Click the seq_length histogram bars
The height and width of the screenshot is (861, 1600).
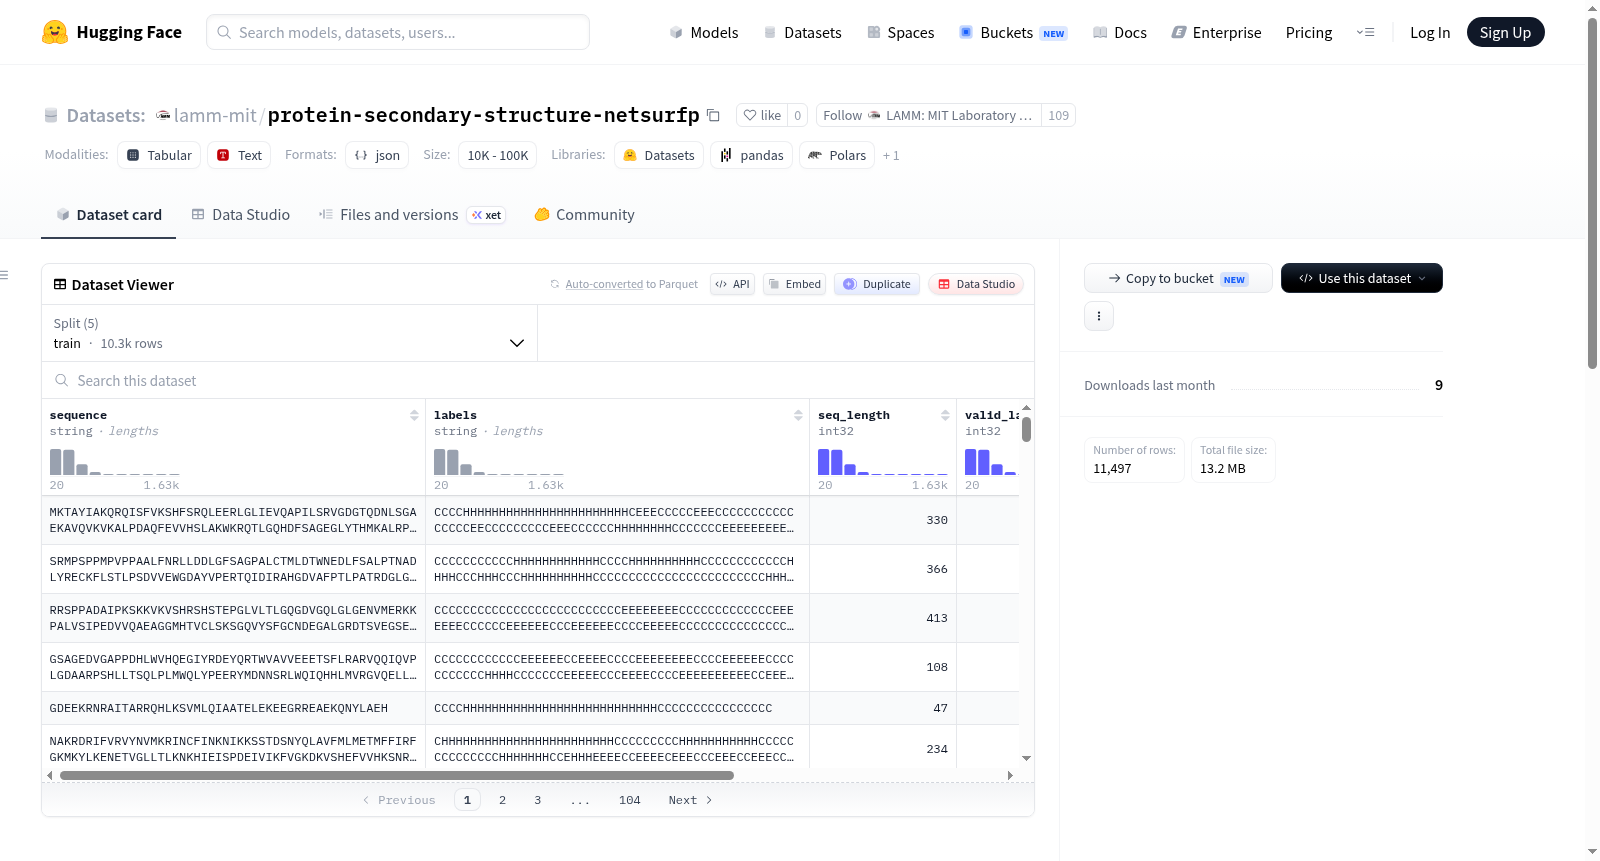882,461
